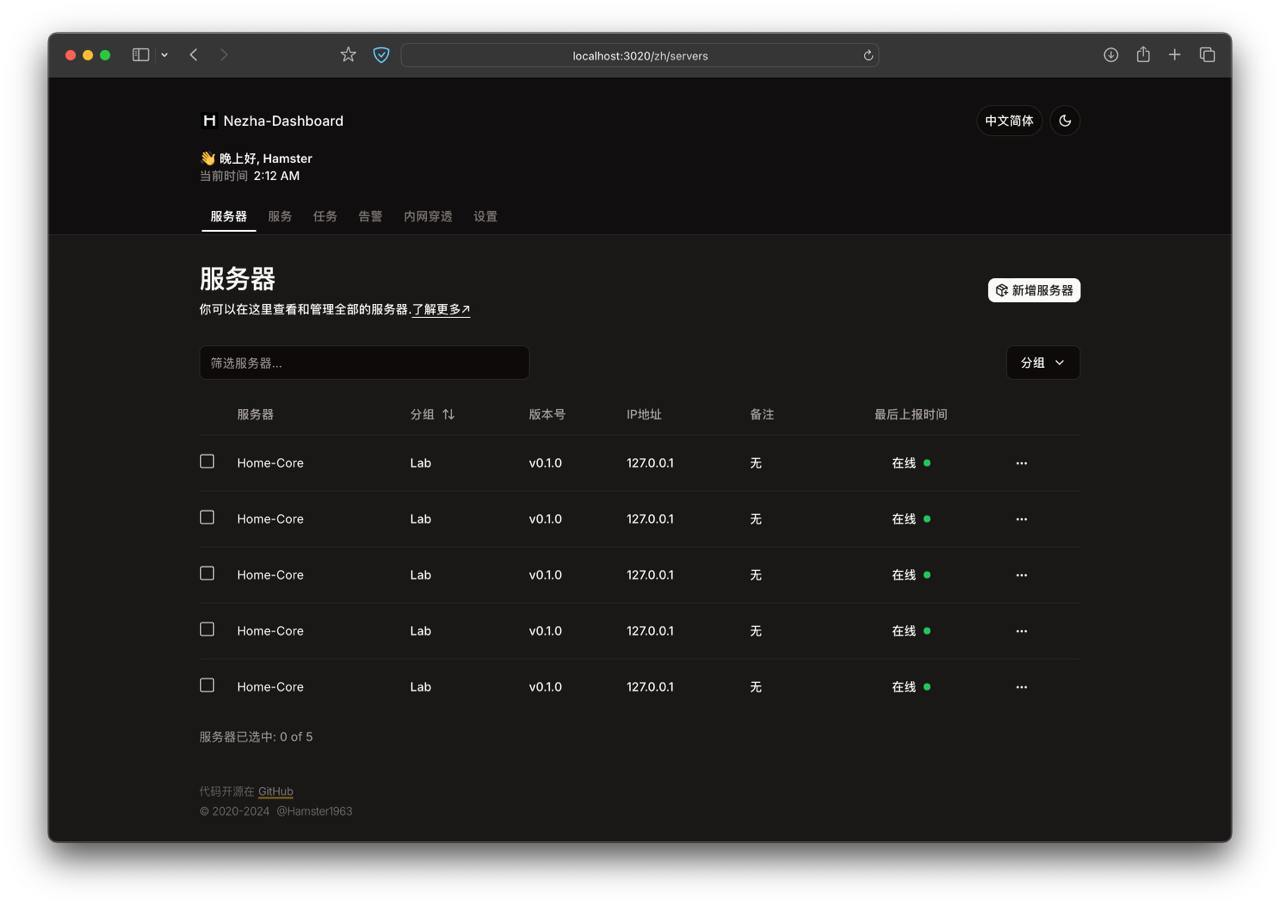
Task: Click the @Hamster1963 footer link
Action: pyautogui.click(x=314, y=811)
